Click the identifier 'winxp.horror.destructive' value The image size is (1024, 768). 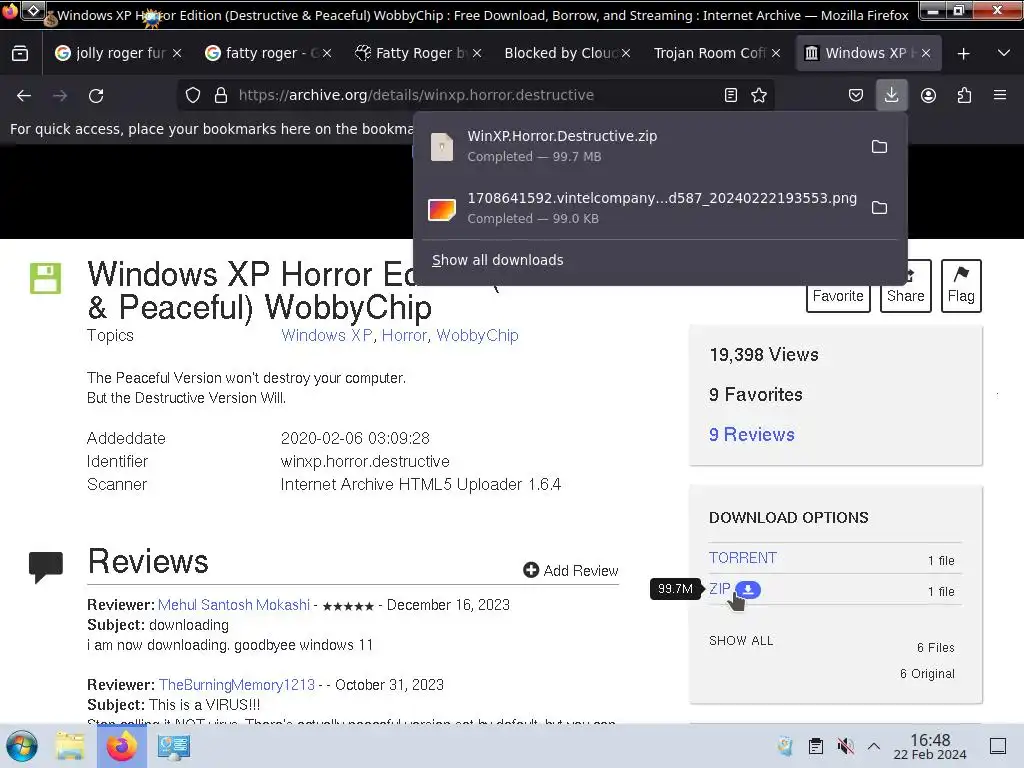click(365, 462)
